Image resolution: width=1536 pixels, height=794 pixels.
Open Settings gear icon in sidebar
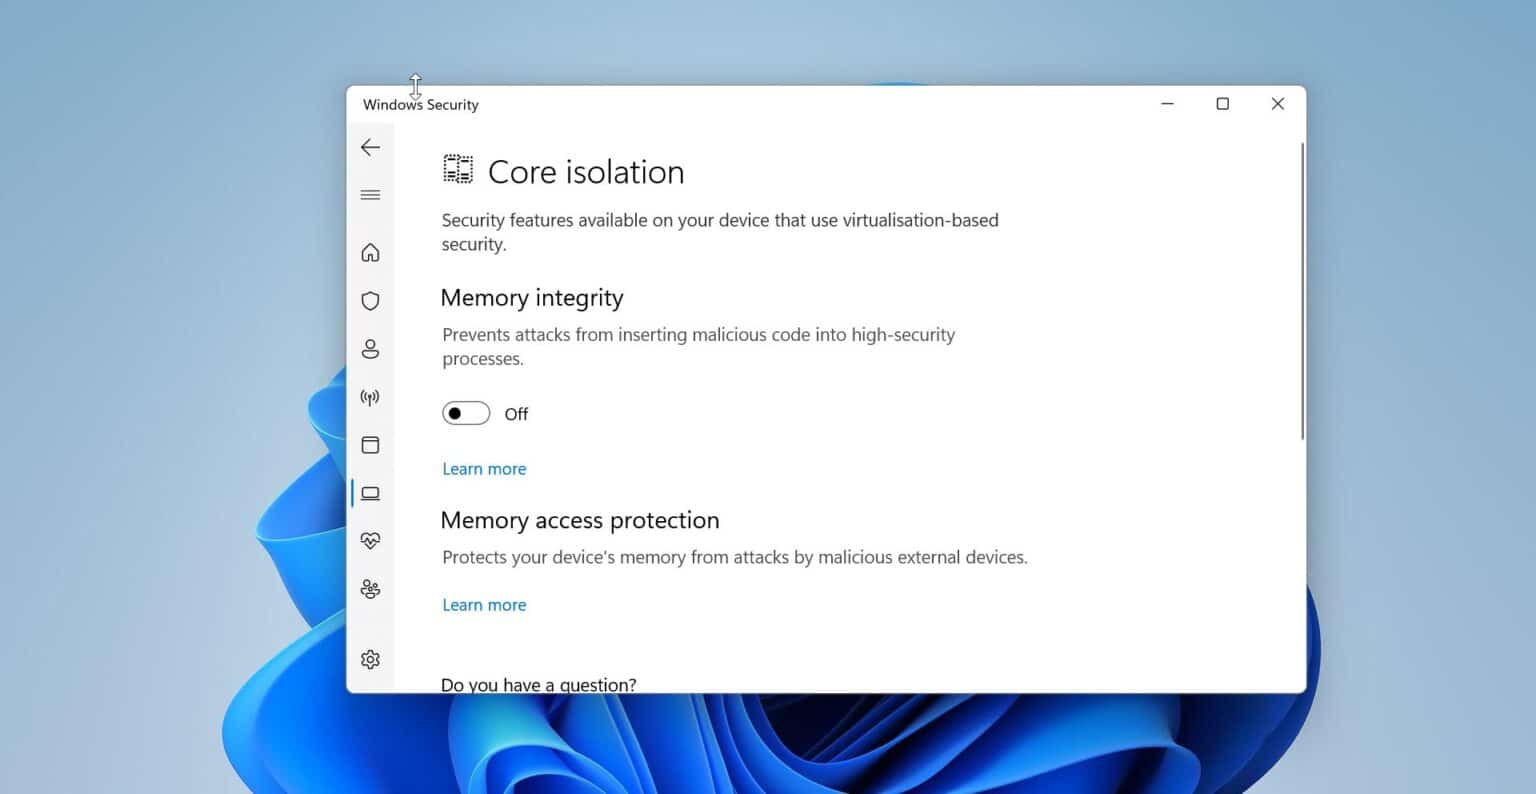tap(370, 659)
